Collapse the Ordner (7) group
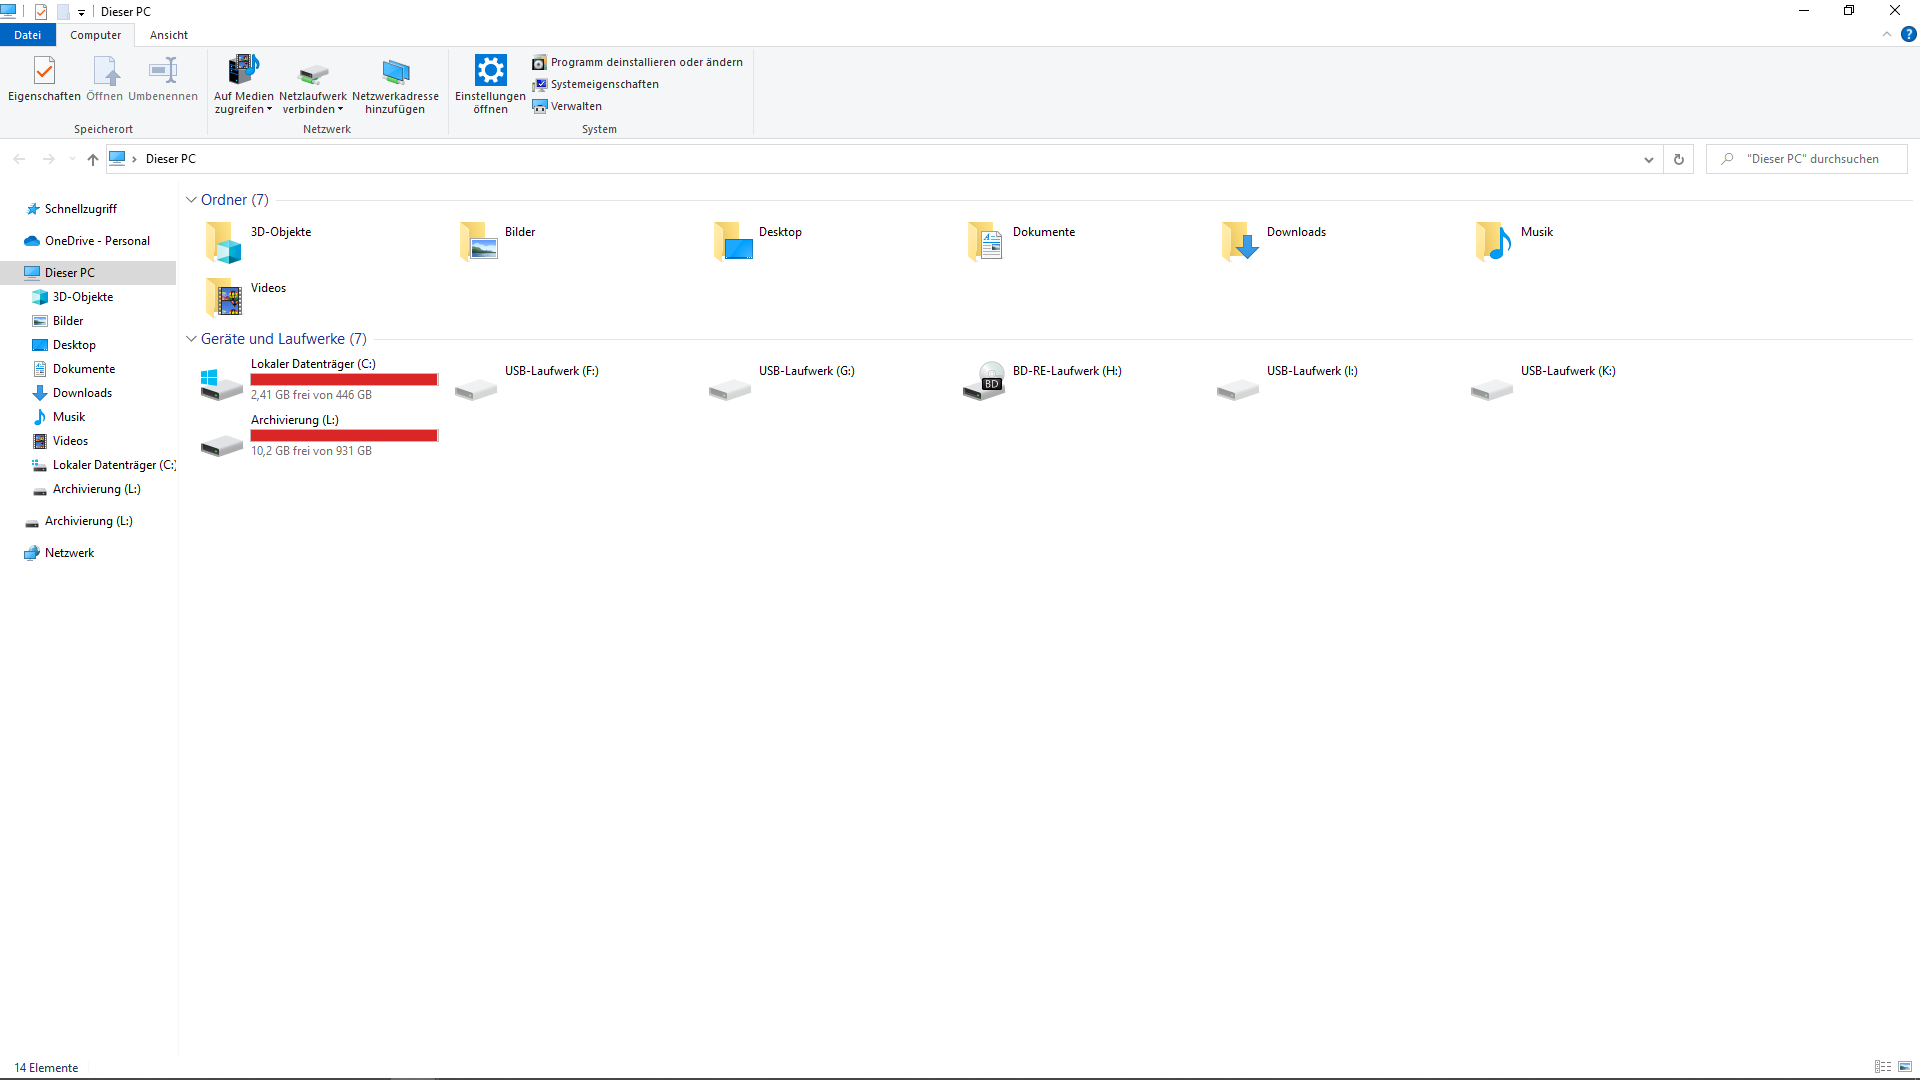Screen dimensions: 1920x1080 [x=191, y=200]
